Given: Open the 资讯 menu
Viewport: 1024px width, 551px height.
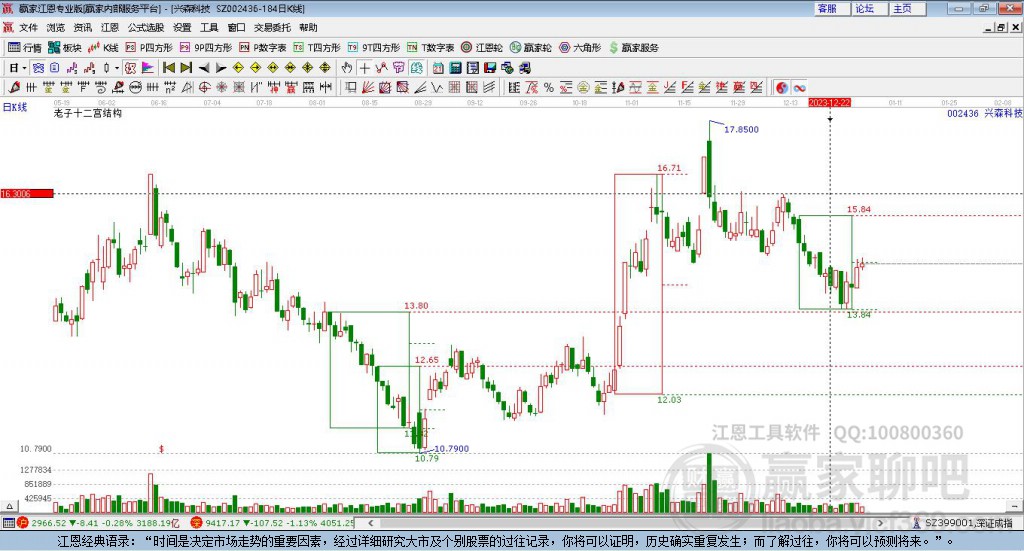Looking at the screenshot, I should (x=82, y=27).
